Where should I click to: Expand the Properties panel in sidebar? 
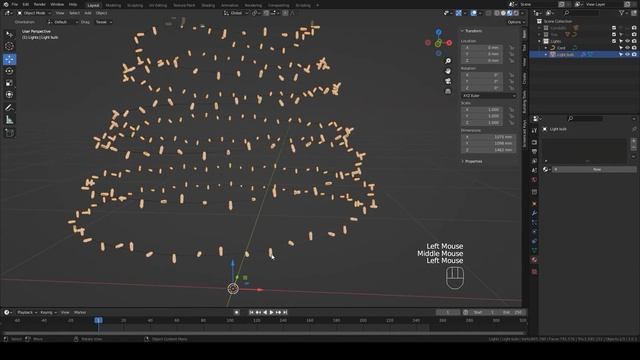[x=472, y=162]
